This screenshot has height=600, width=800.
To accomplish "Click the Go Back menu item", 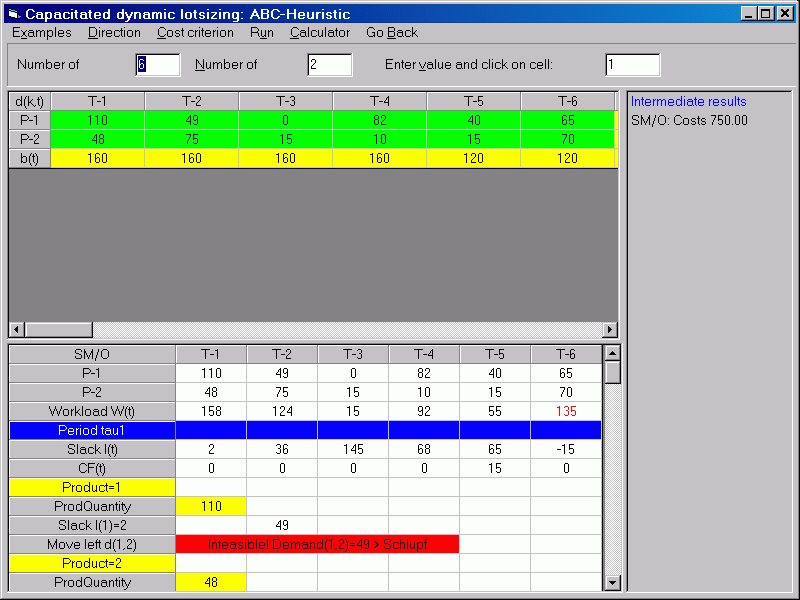I will pyautogui.click(x=392, y=33).
